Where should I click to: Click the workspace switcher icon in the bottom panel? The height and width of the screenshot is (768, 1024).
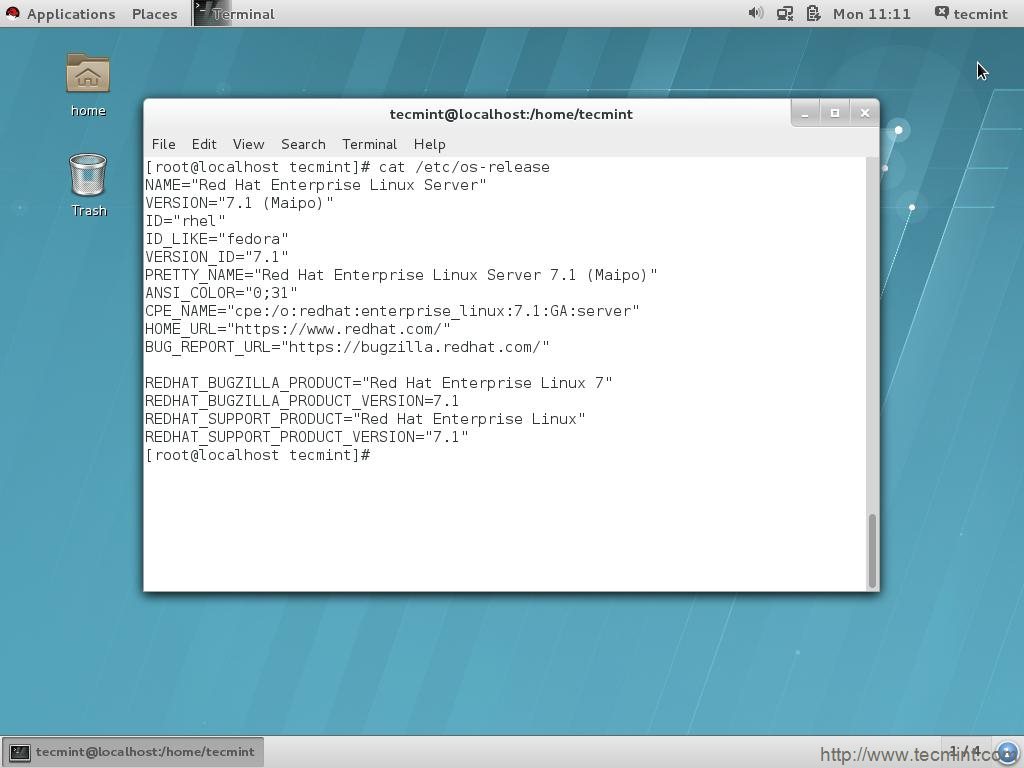pyautogui.click(x=966, y=752)
